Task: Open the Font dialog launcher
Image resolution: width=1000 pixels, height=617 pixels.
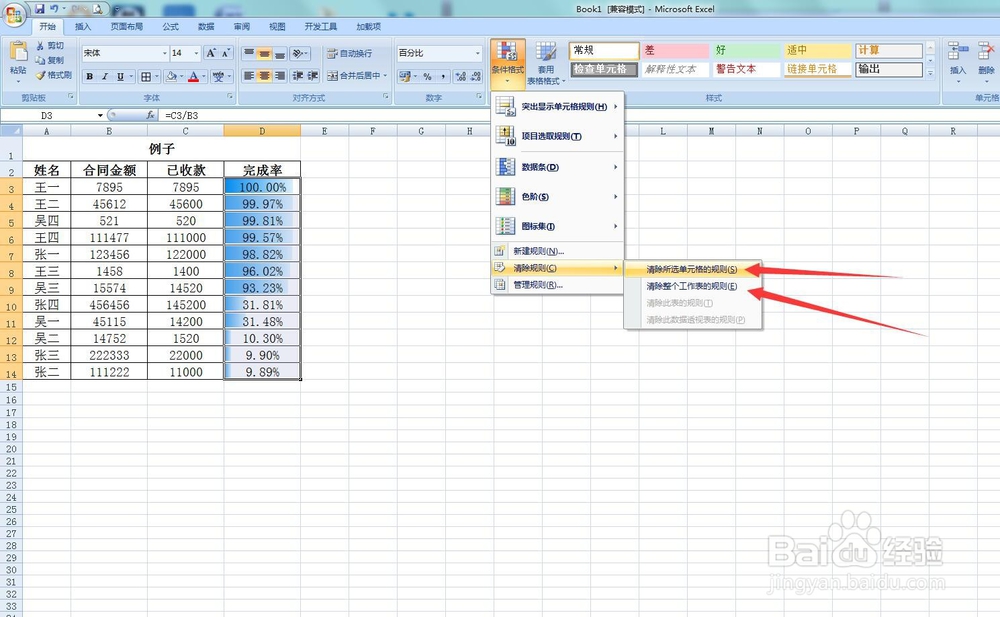Action: [x=230, y=97]
